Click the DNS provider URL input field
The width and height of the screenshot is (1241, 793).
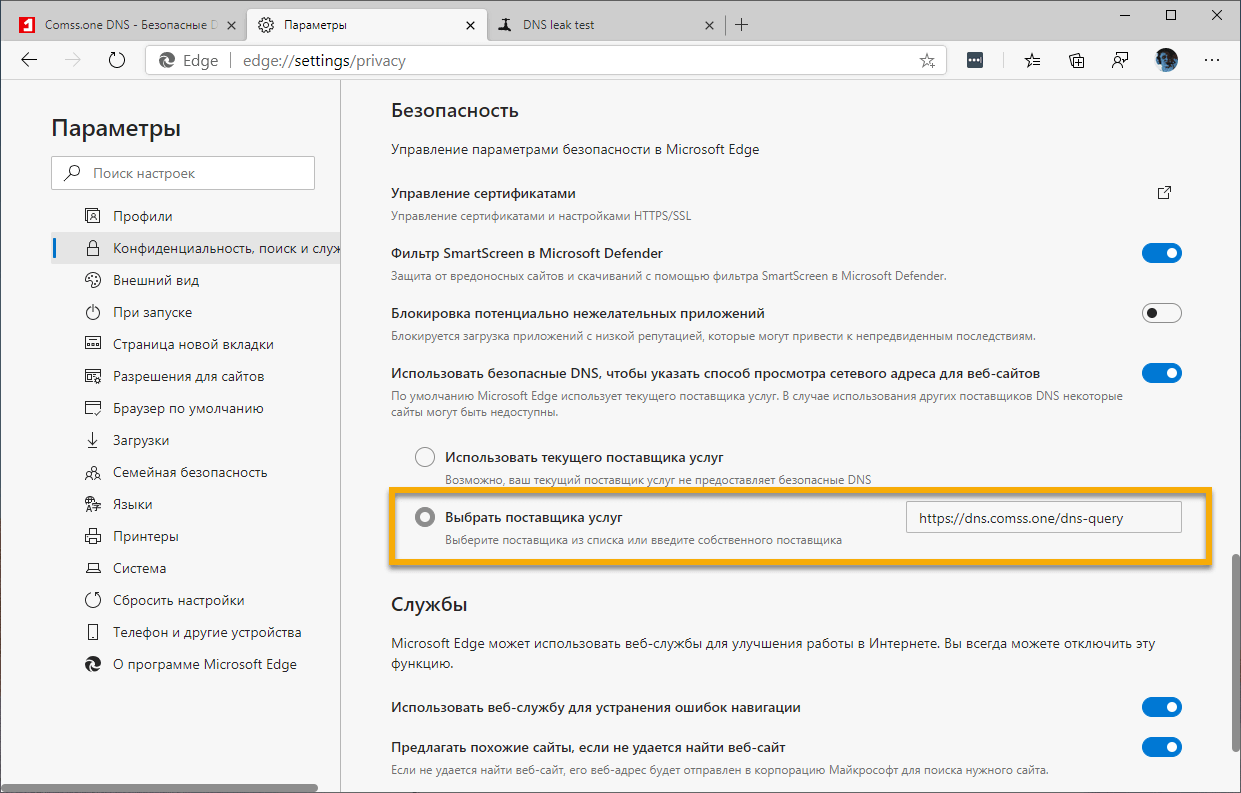point(1043,518)
